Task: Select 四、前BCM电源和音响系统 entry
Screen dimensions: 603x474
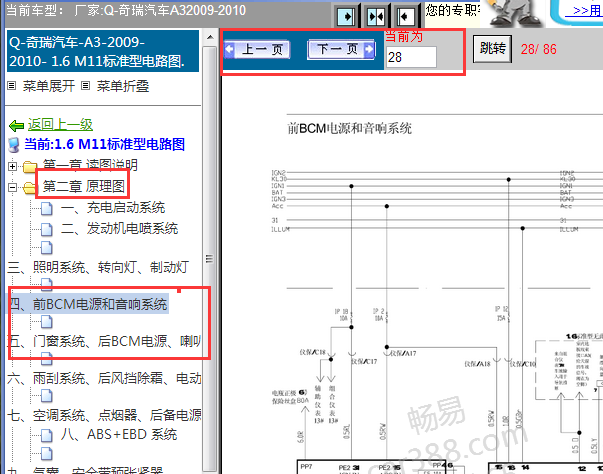Action: pyautogui.click(x=88, y=304)
